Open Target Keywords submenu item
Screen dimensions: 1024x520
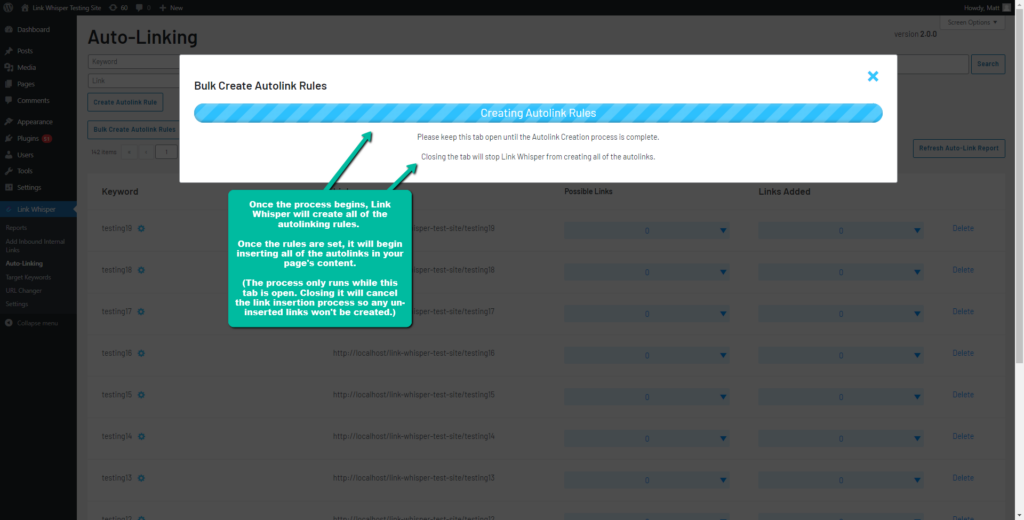pyautogui.click(x=28, y=277)
